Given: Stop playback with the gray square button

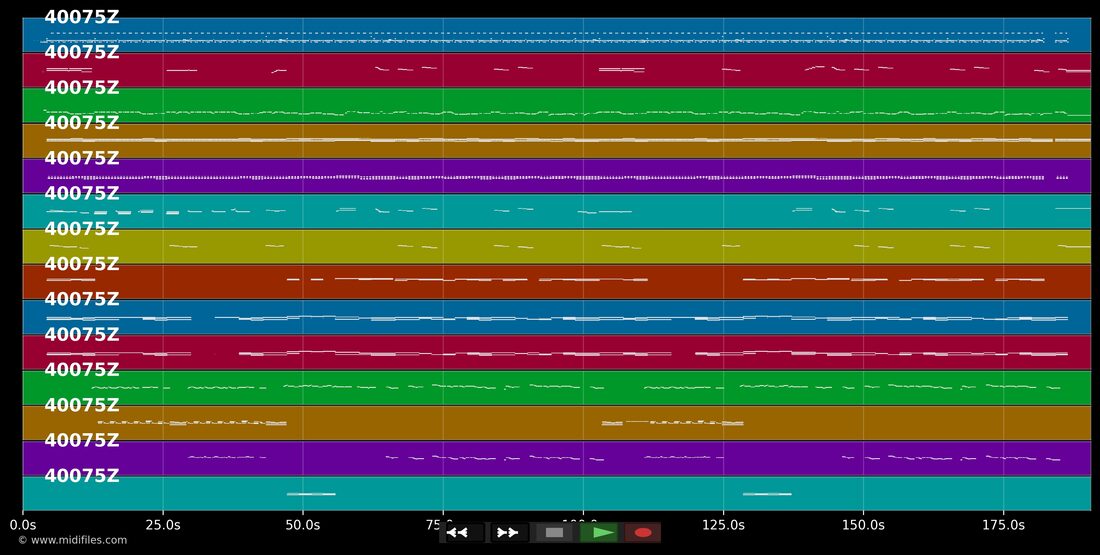Looking at the screenshot, I should 554,533.
